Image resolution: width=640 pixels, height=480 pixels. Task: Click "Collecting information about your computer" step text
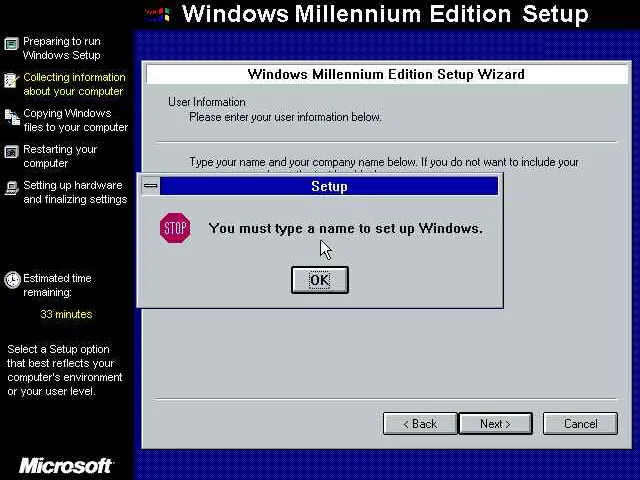pyautogui.click(x=74, y=84)
